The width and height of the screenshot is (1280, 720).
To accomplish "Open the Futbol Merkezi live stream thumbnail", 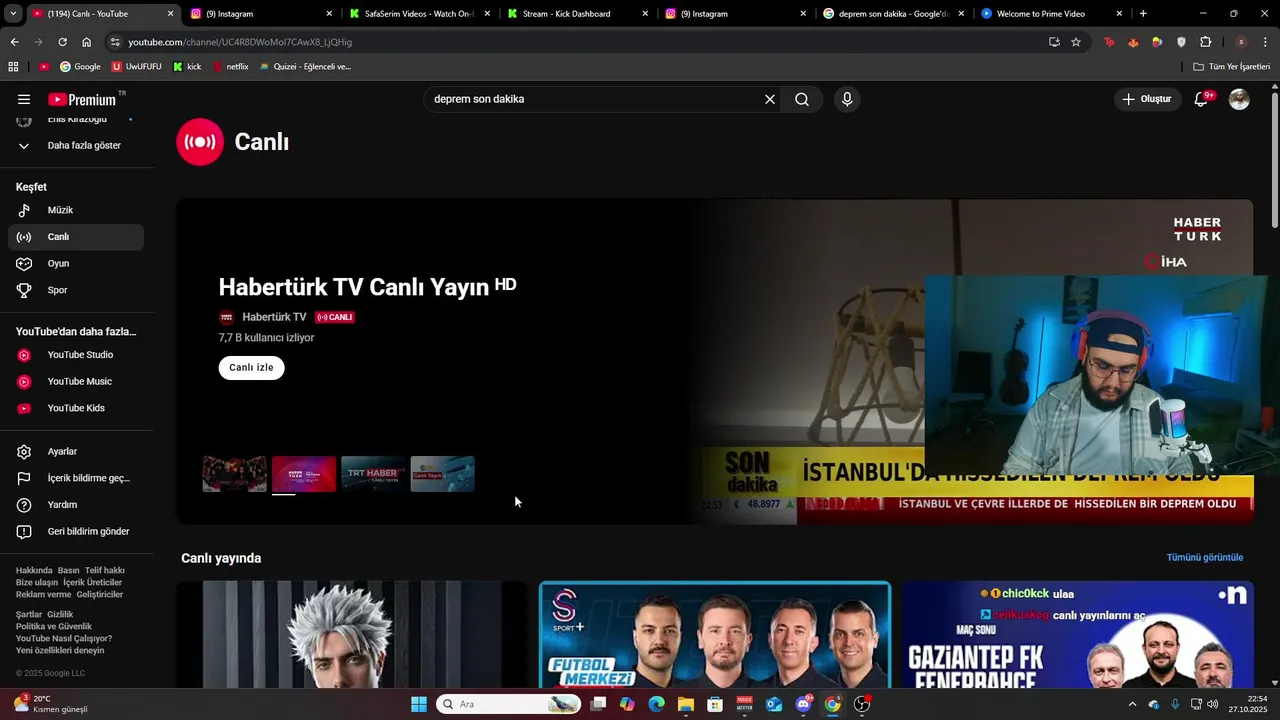I will (715, 635).
